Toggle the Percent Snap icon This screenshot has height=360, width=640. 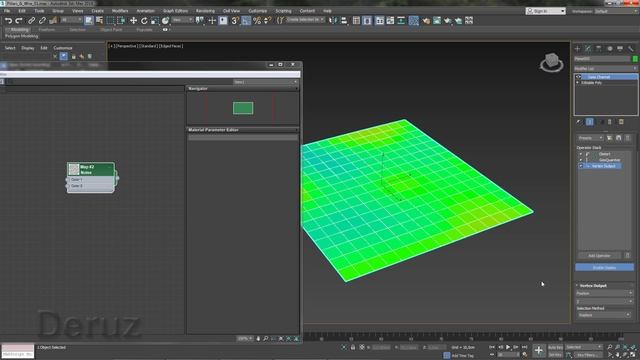pos(257,20)
